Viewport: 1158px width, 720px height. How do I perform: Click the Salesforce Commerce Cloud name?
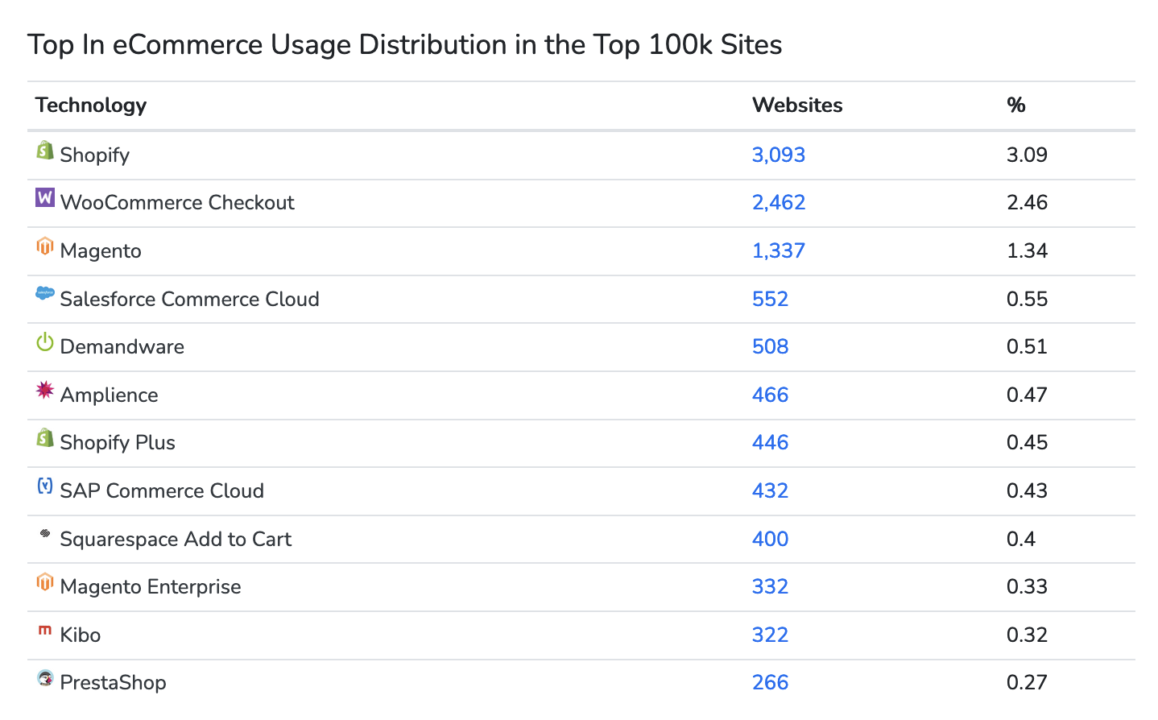click(x=190, y=299)
